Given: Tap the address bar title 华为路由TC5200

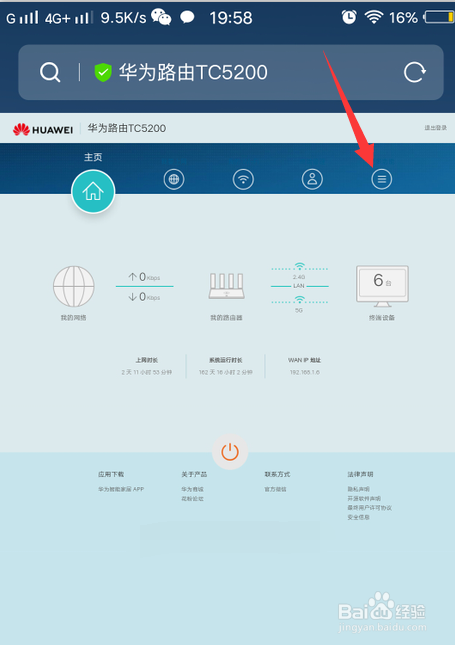Looking at the screenshot, I should tap(193, 72).
